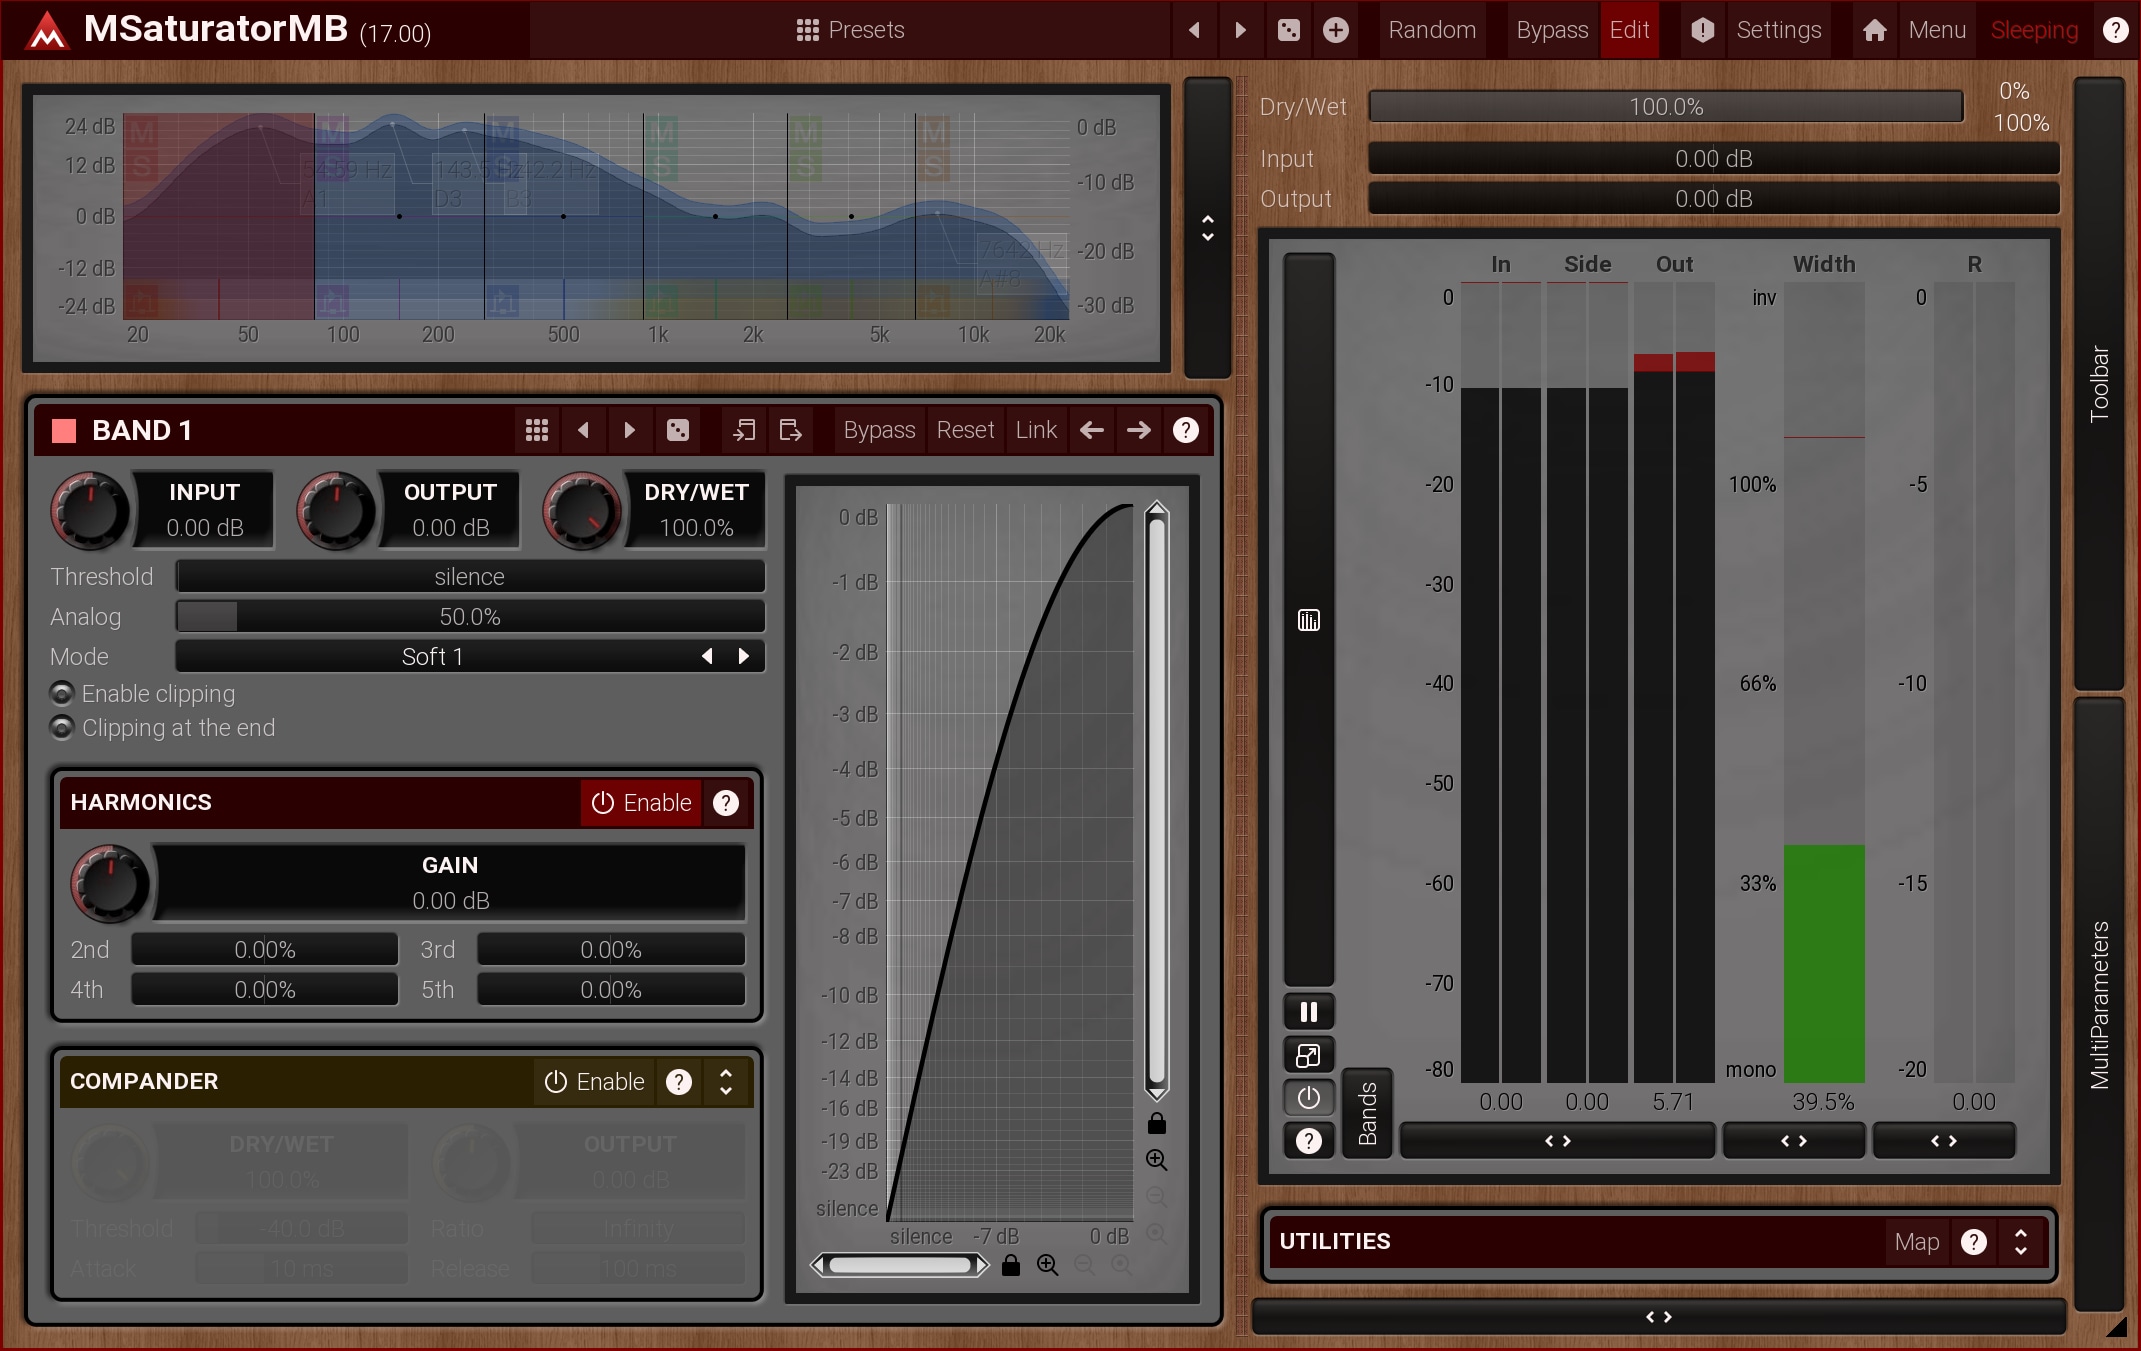The image size is (2141, 1351).
Task: Pause the meters with the pause icon
Action: click(x=1308, y=1012)
